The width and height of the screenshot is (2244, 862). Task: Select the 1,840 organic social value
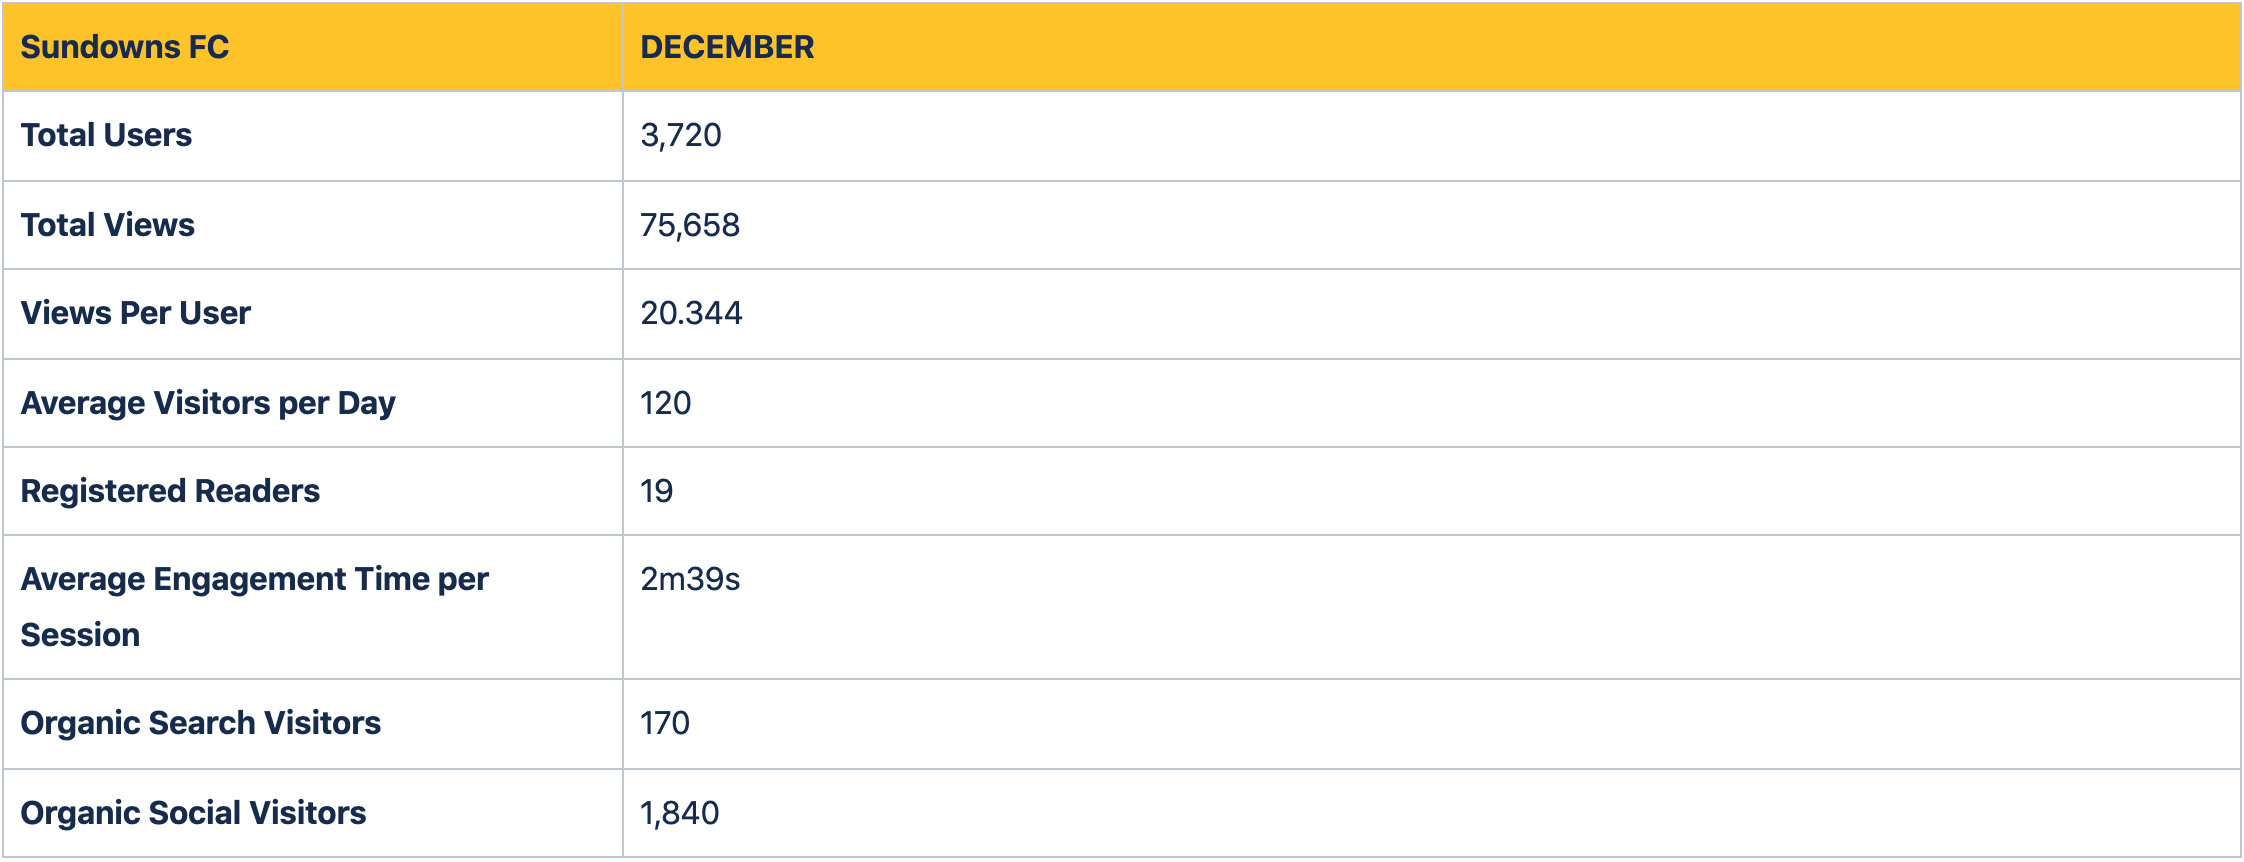(680, 813)
